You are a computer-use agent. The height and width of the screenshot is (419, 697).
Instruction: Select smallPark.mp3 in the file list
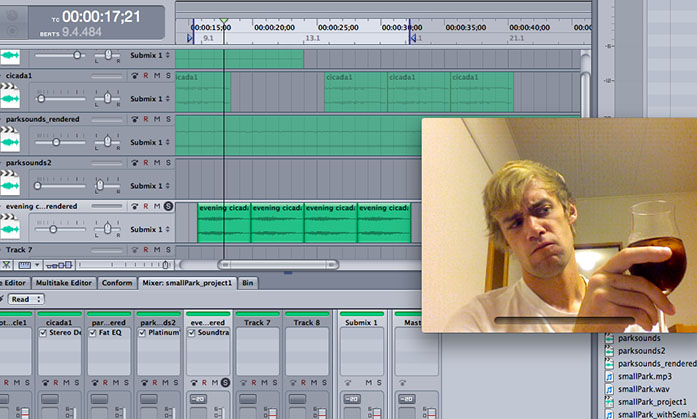coord(643,377)
